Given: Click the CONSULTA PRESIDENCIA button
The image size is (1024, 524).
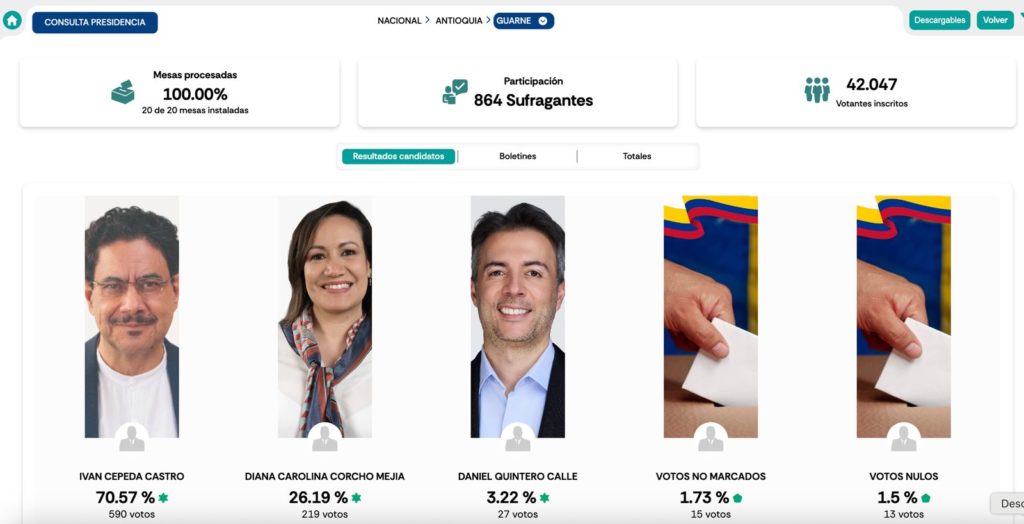Looking at the screenshot, I should [x=95, y=22].
